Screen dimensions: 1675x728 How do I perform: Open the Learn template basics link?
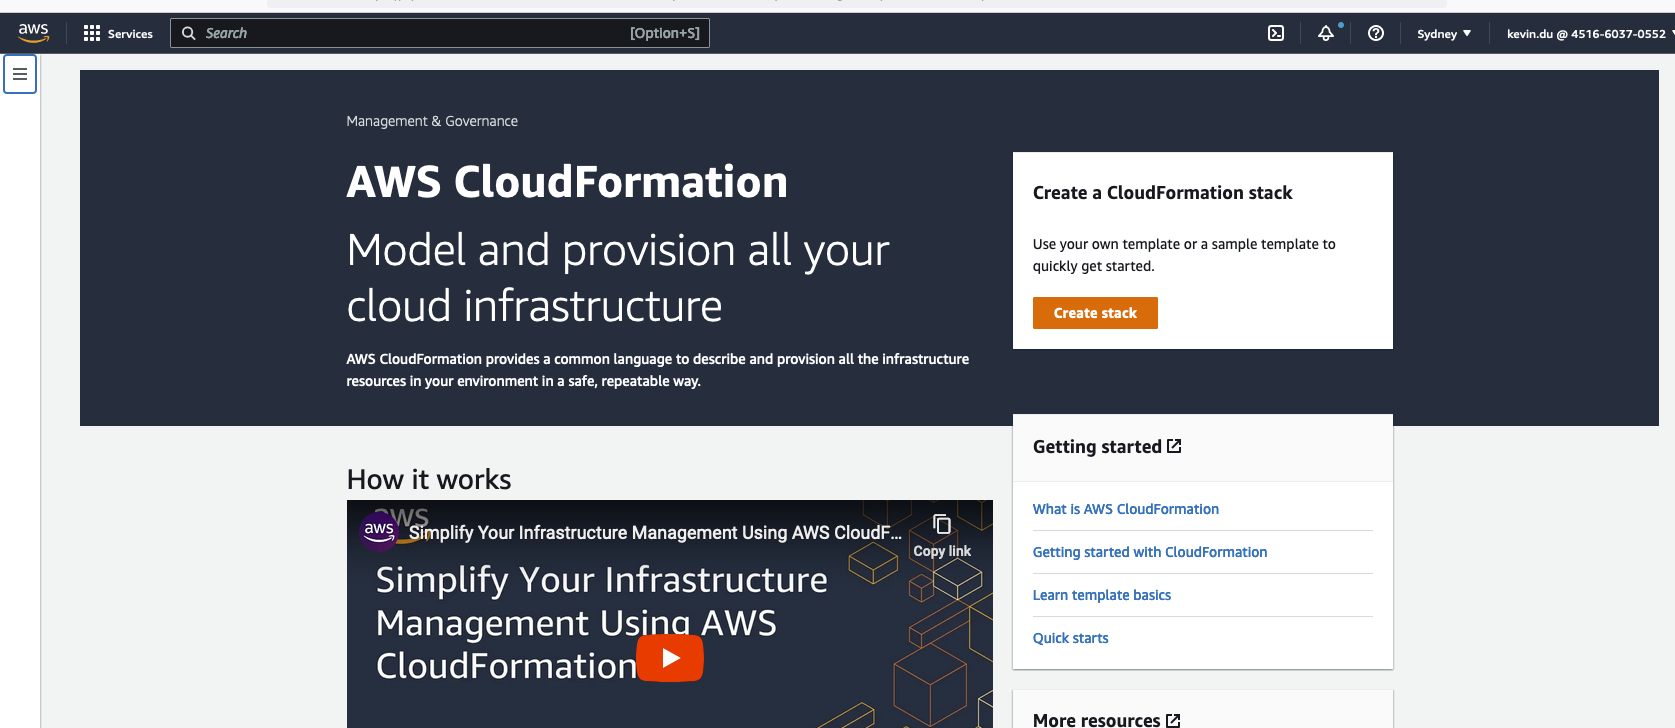(x=1102, y=595)
